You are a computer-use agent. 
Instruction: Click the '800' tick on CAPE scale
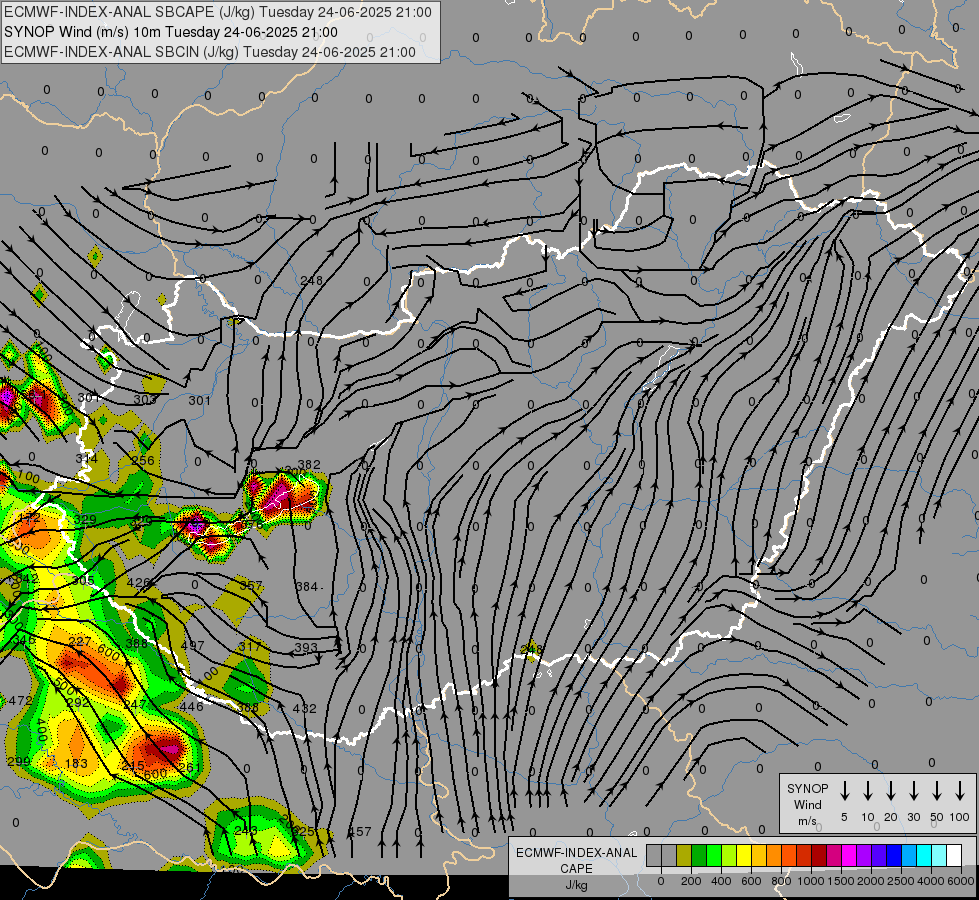tap(781, 881)
